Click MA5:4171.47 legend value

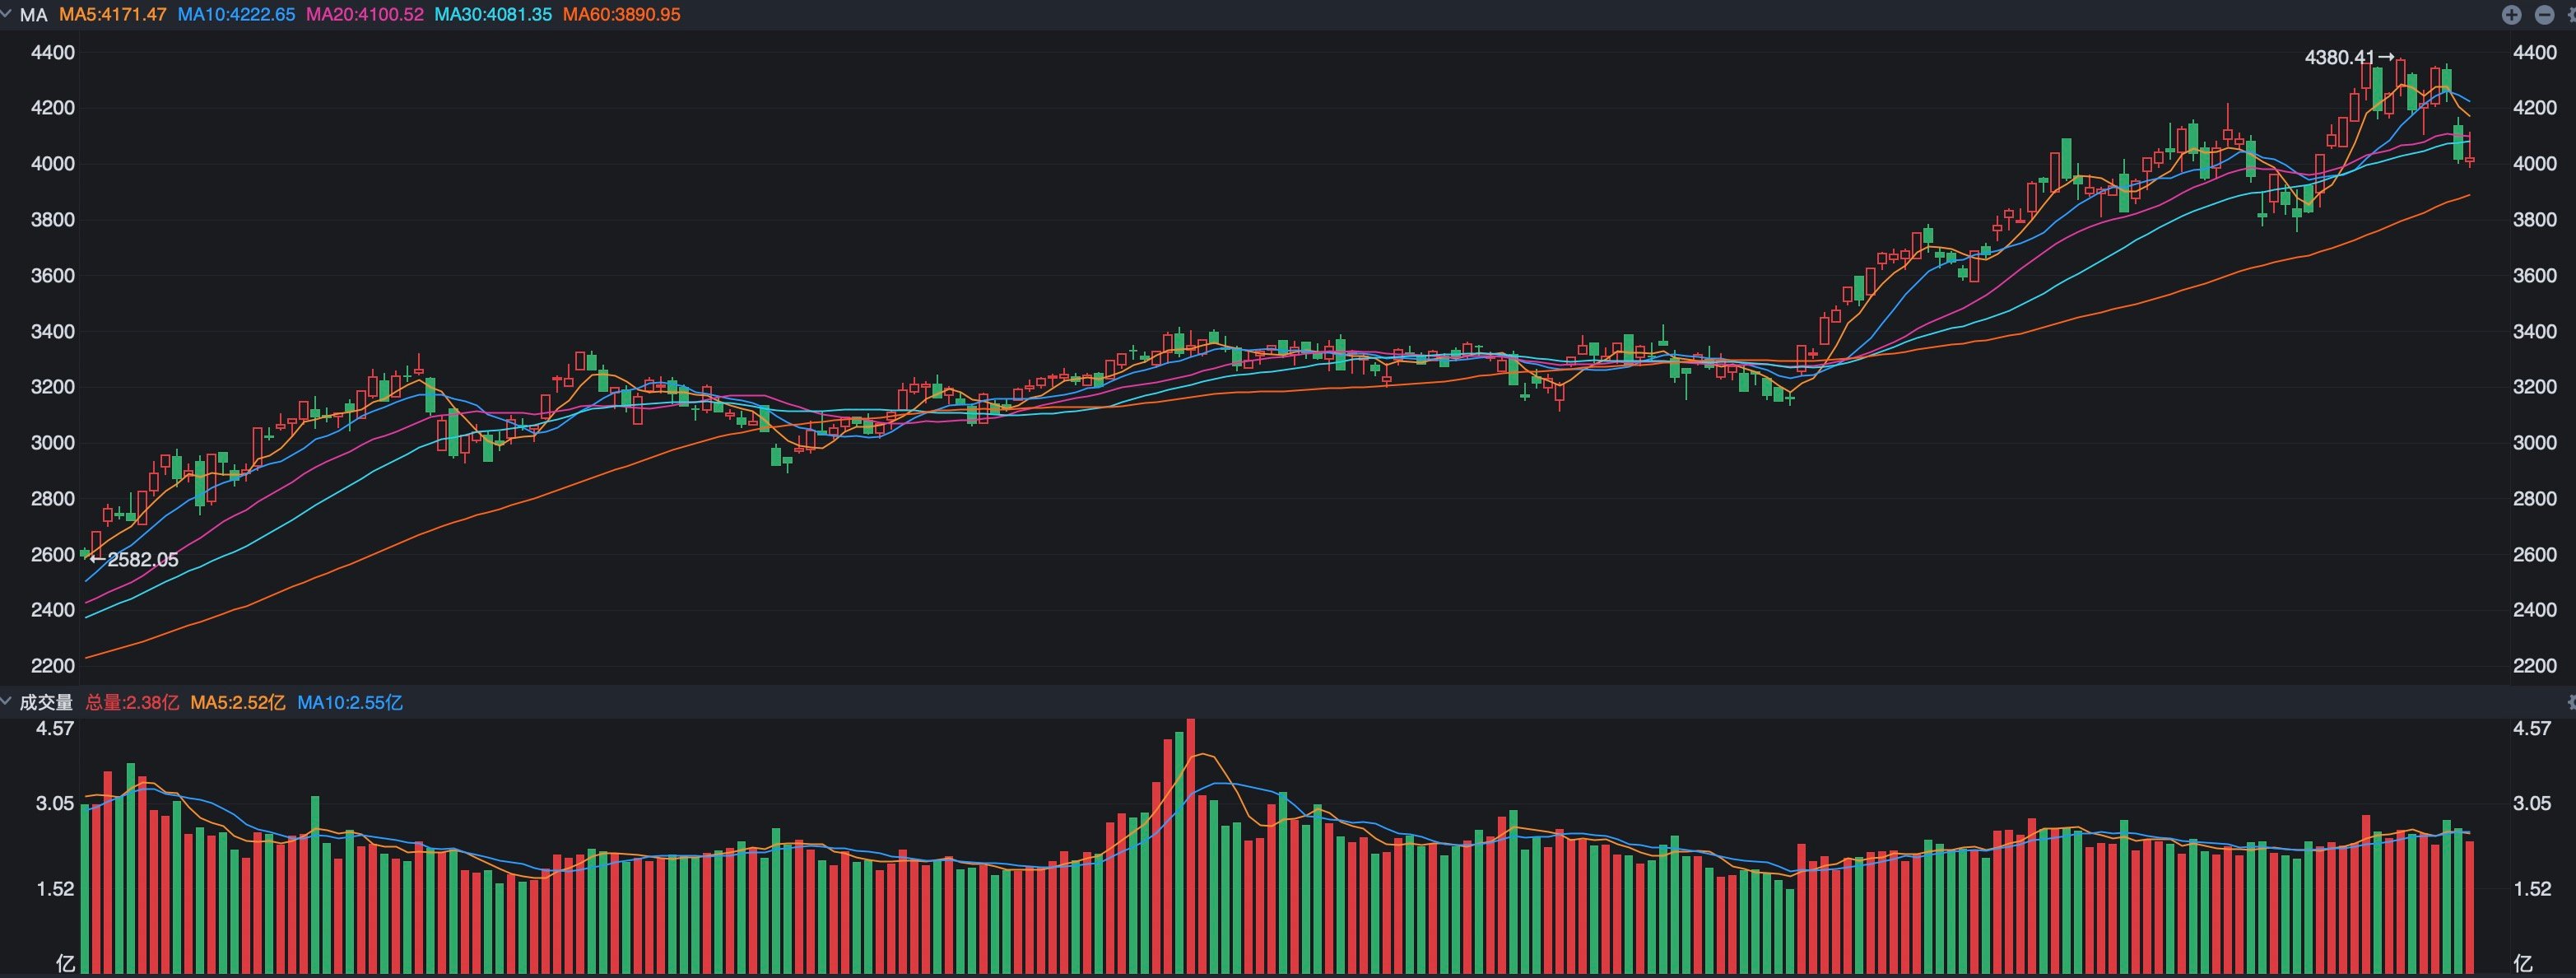click(x=113, y=15)
